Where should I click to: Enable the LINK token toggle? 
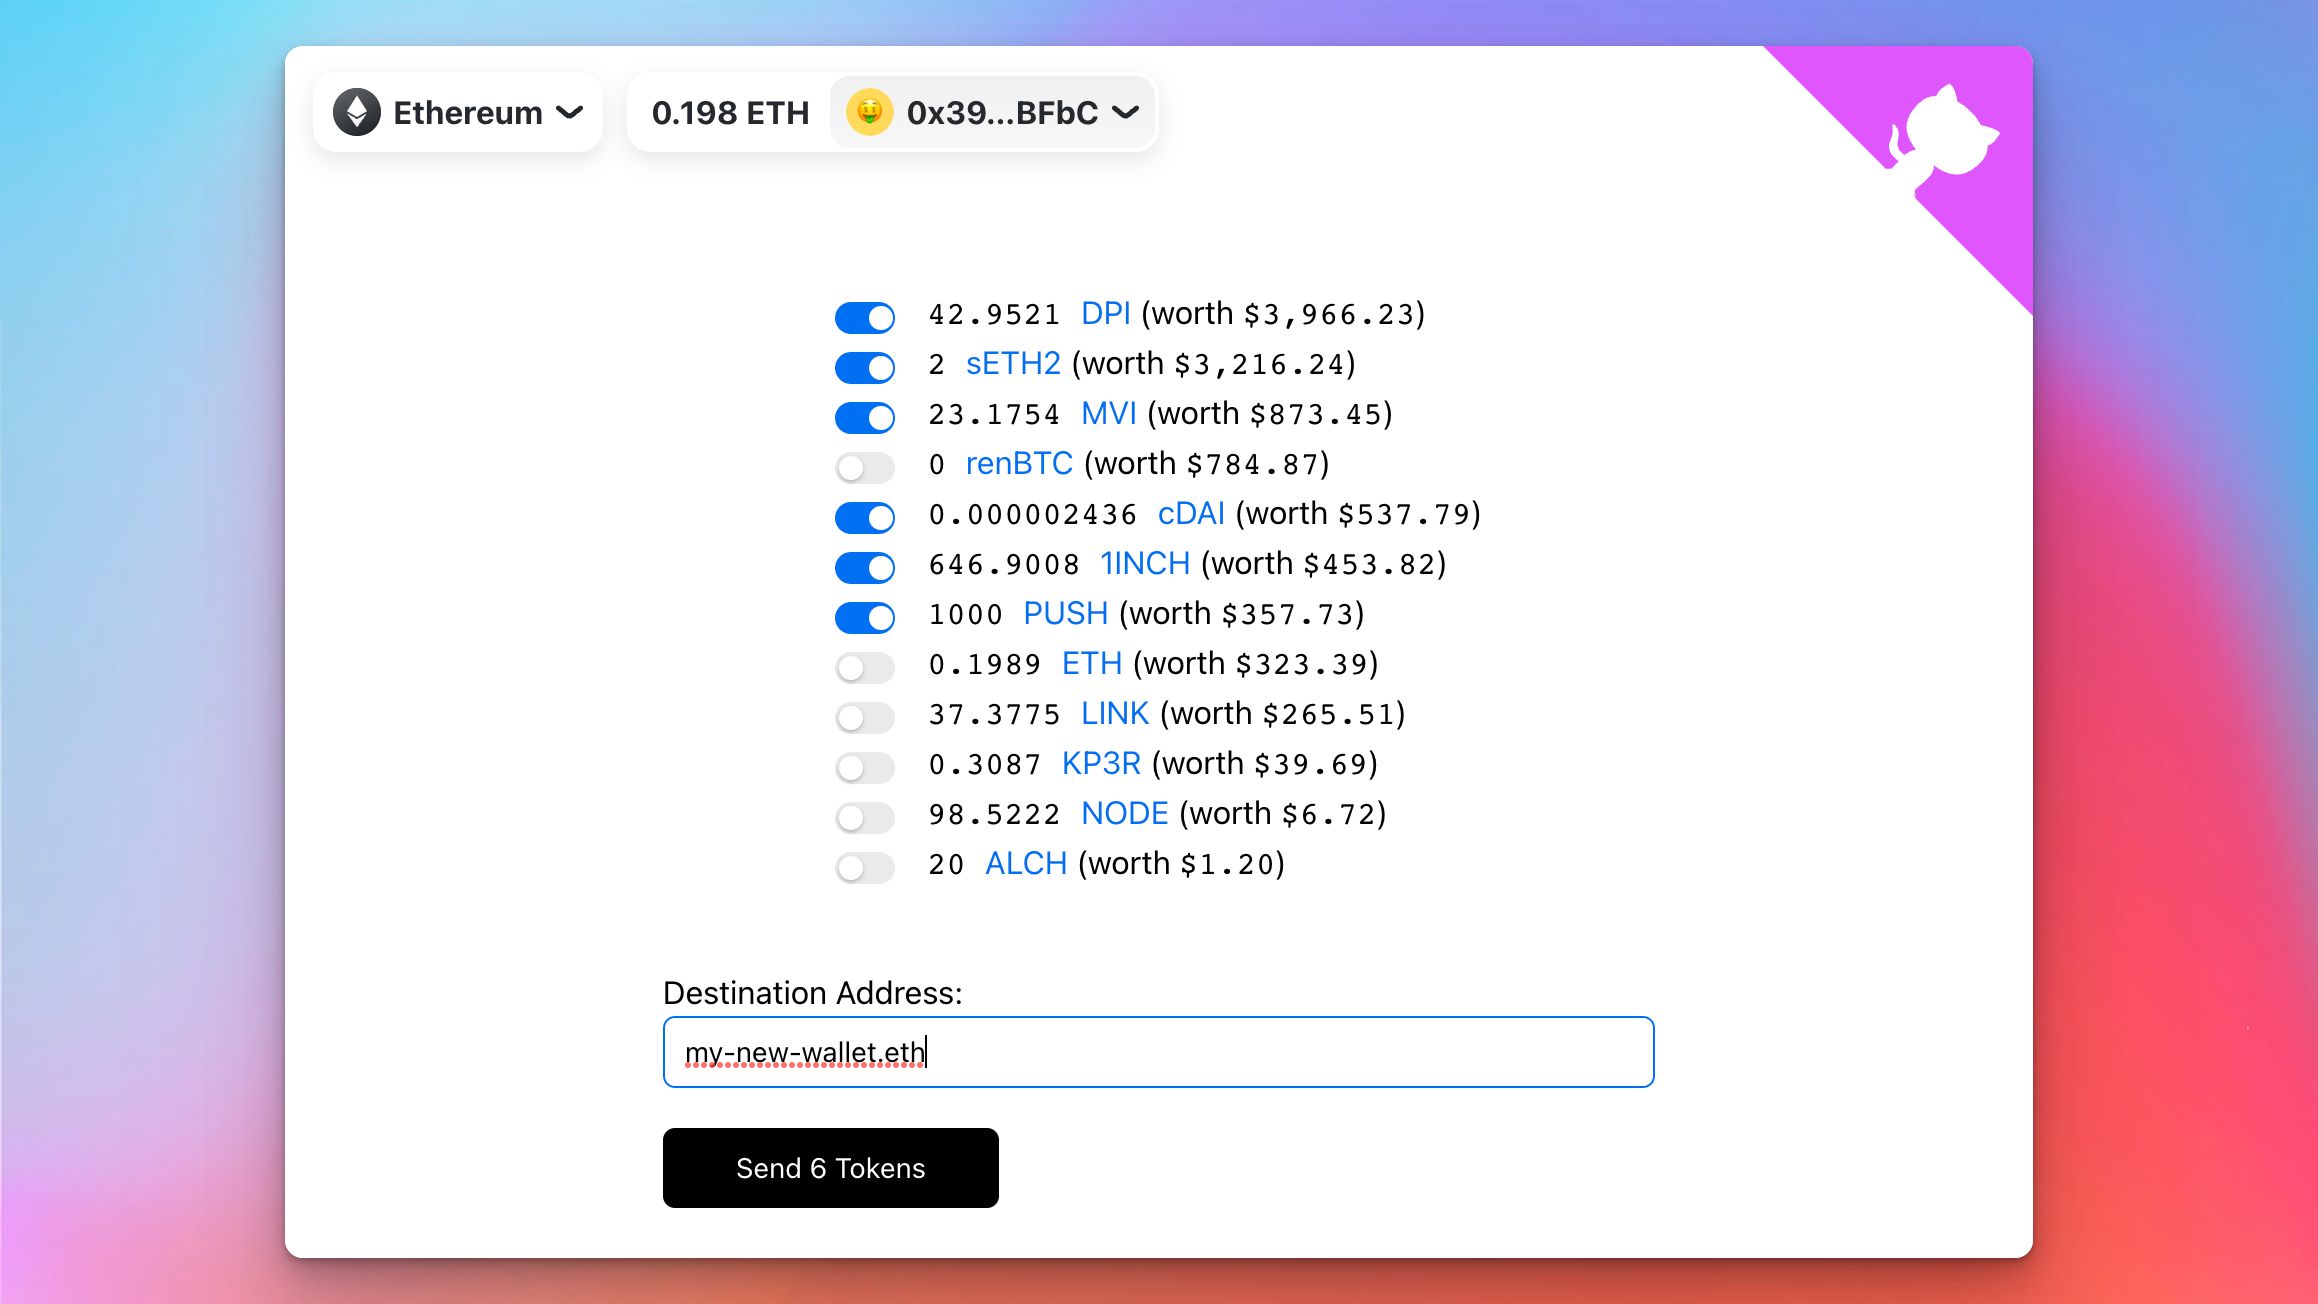(x=865, y=717)
